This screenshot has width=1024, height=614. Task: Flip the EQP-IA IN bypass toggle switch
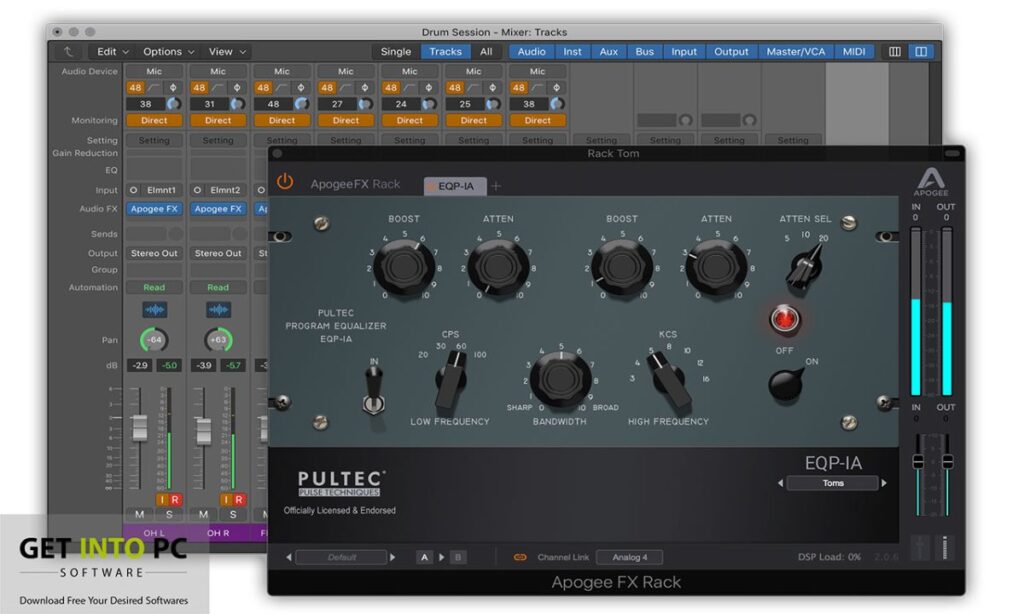coord(374,390)
